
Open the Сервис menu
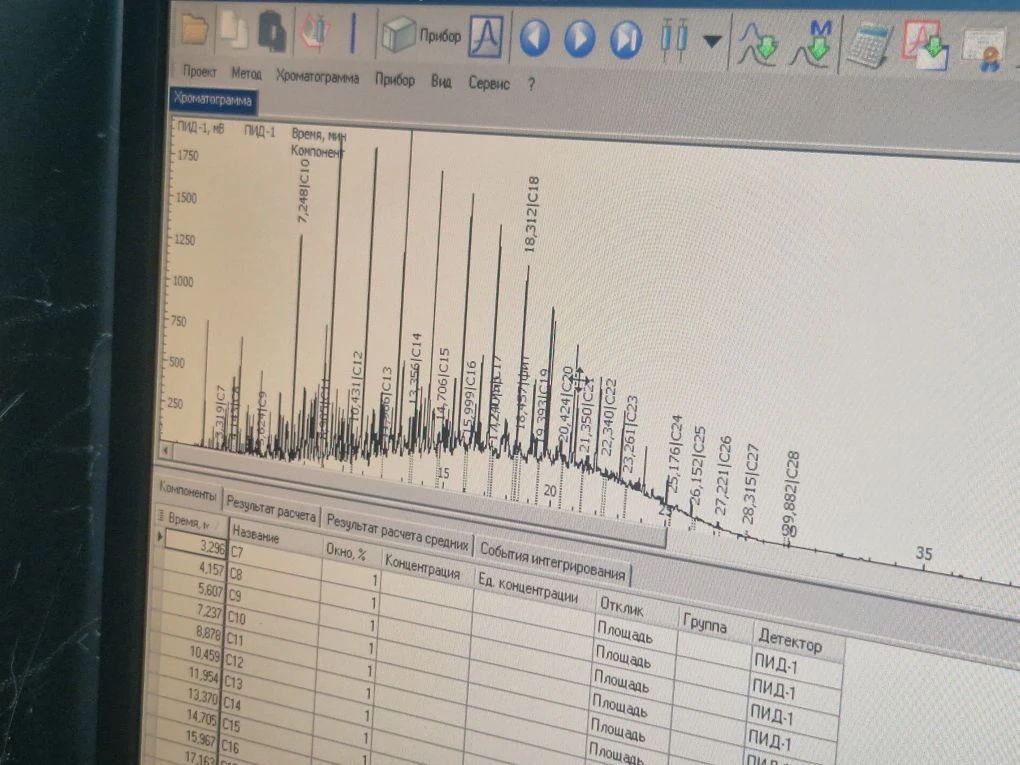[489, 84]
